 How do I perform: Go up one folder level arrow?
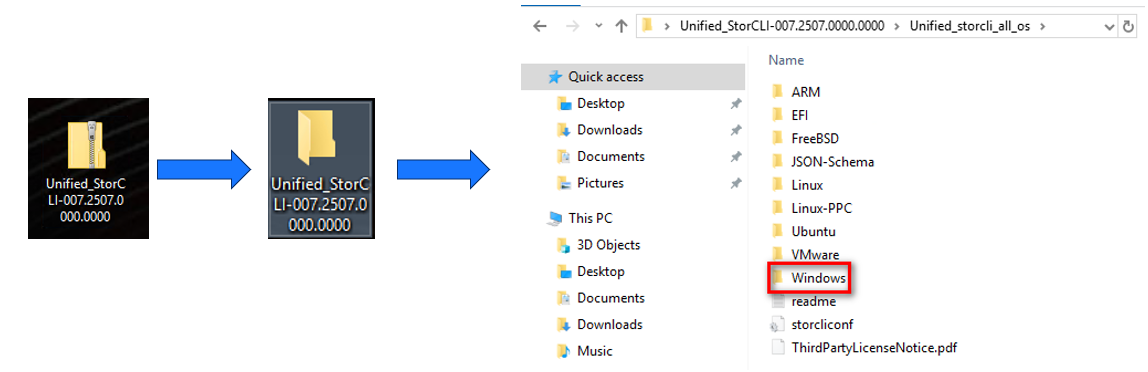point(622,26)
